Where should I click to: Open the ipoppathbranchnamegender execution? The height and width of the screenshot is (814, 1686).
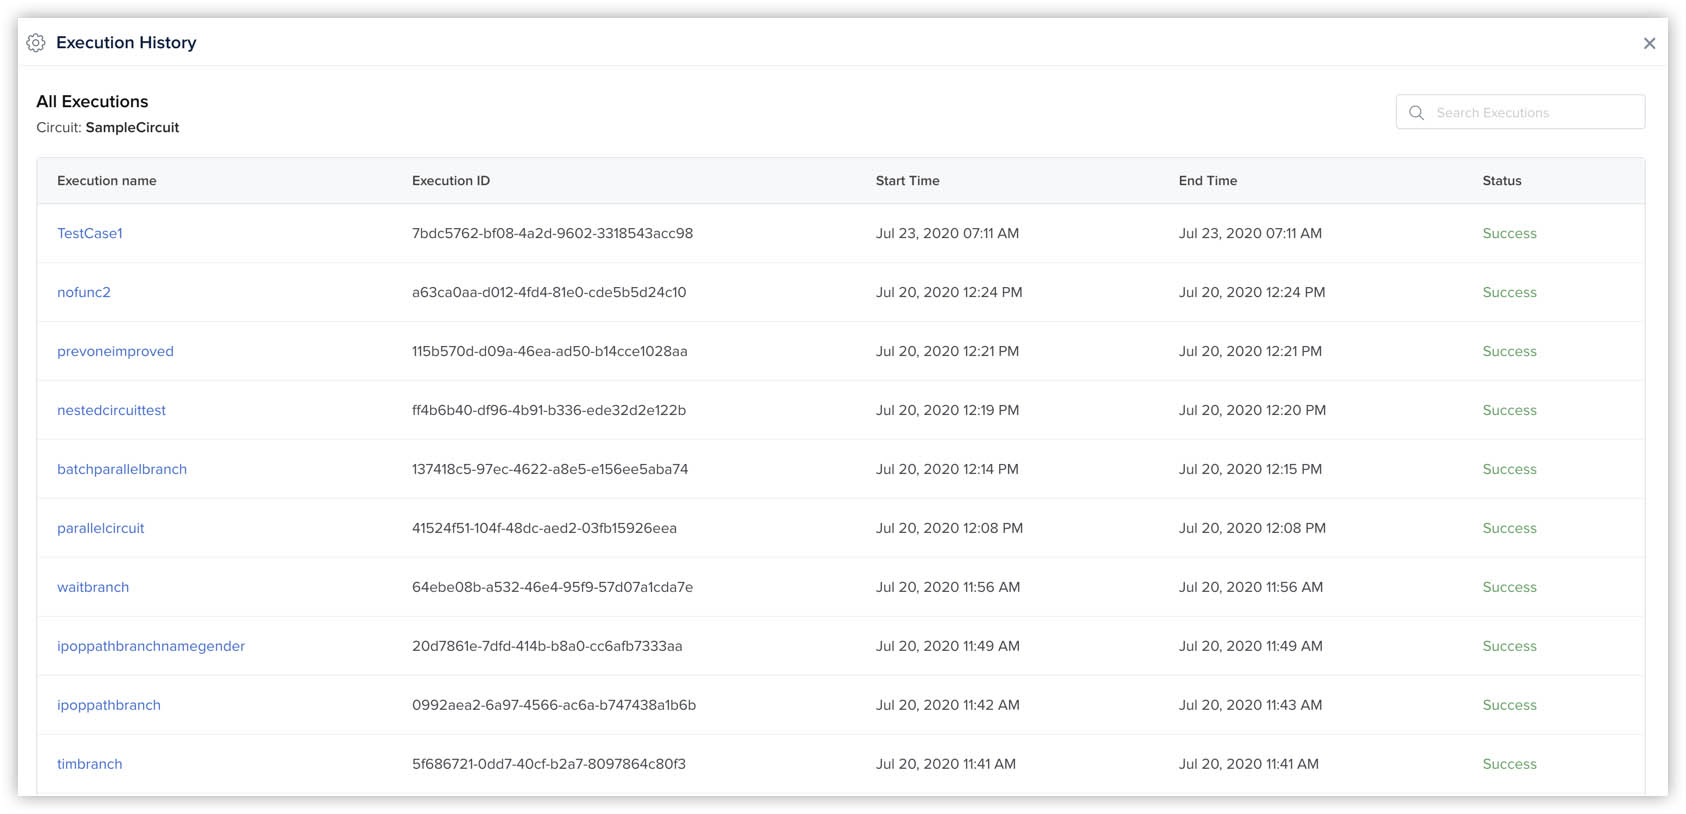click(x=151, y=646)
